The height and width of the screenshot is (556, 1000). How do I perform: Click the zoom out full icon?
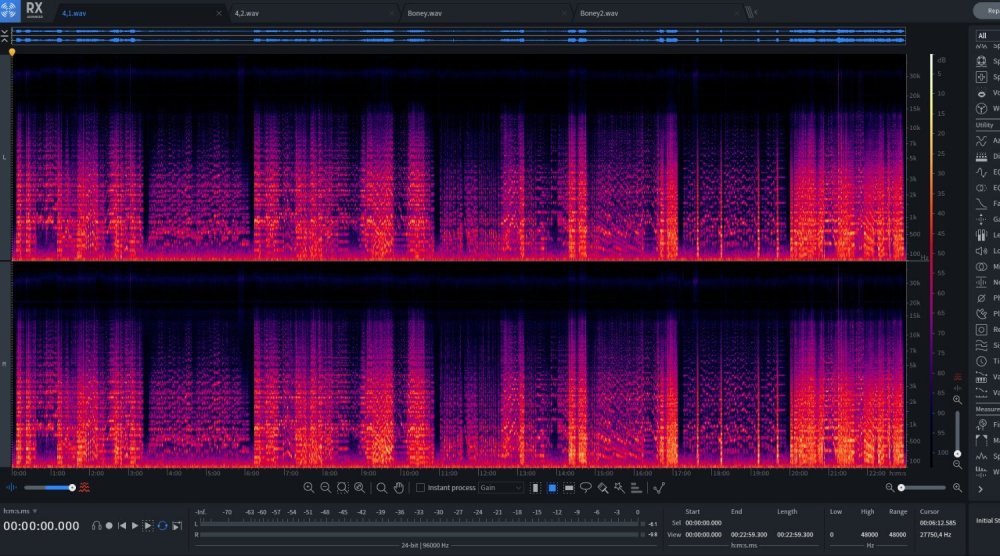point(360,488)
